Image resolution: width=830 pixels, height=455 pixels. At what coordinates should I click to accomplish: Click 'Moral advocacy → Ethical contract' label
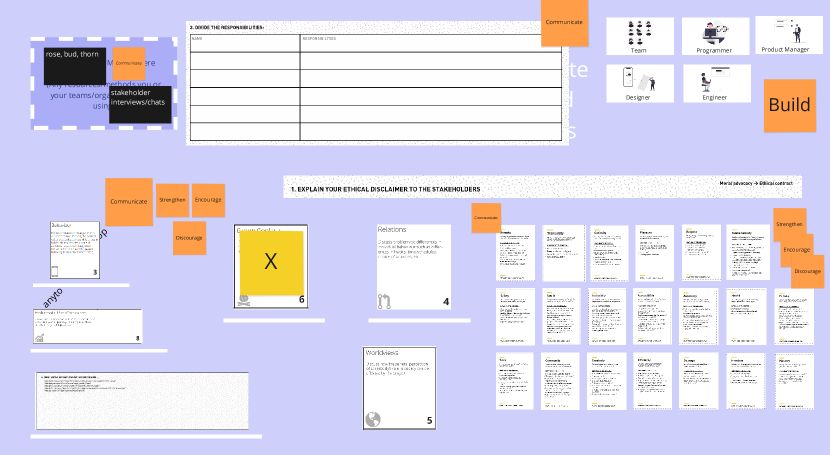756,183
